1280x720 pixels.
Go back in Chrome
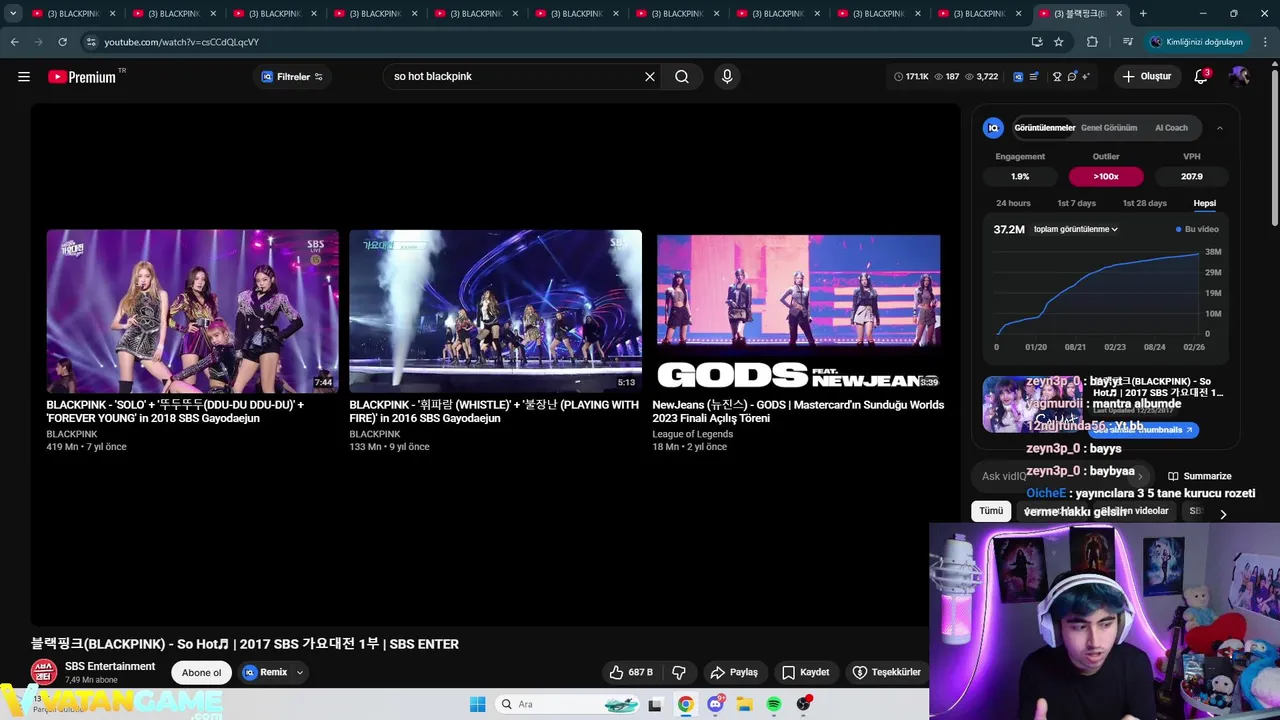(14, 42)
